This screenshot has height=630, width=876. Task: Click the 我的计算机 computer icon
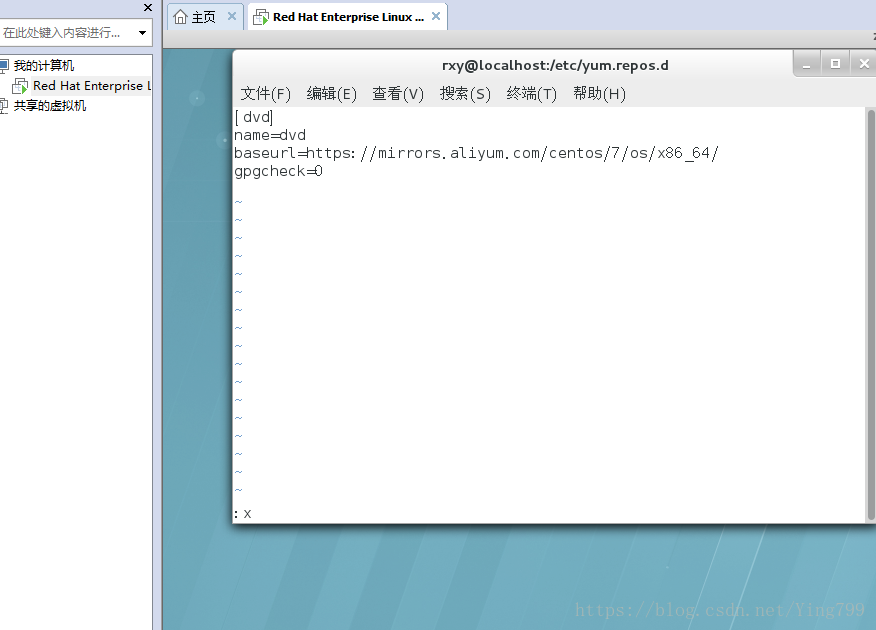tap(4, 66)
